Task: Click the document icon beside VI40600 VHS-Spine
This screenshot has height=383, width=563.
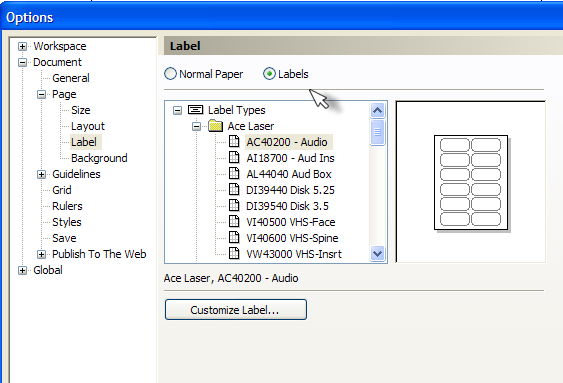Action: (x=234, y=237)
